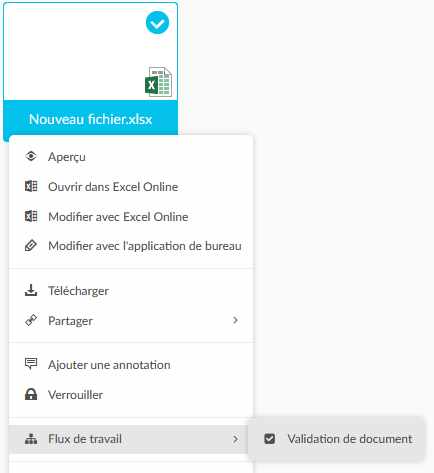Screen dimensions: 434x473
Task: Click the comment bubble icon for annotation
Action: click(31, 364)
